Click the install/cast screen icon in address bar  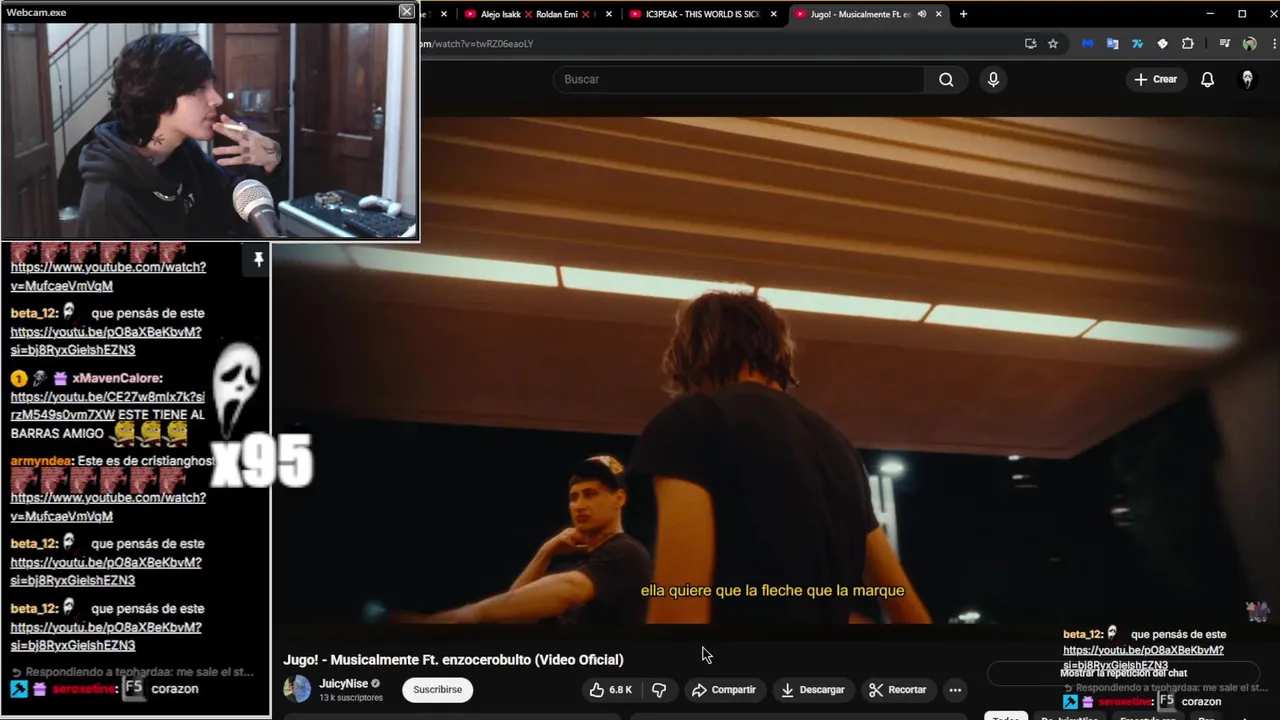pos(1031,44)
